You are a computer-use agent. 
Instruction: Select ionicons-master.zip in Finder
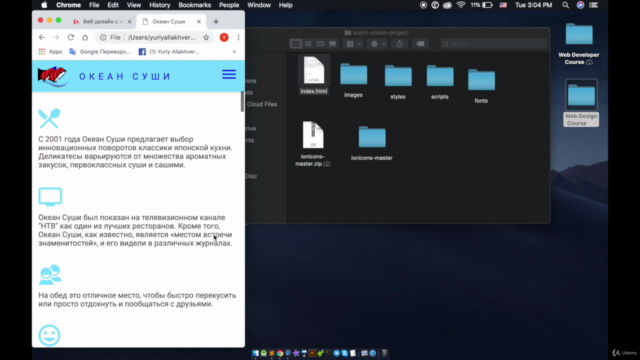313,144
